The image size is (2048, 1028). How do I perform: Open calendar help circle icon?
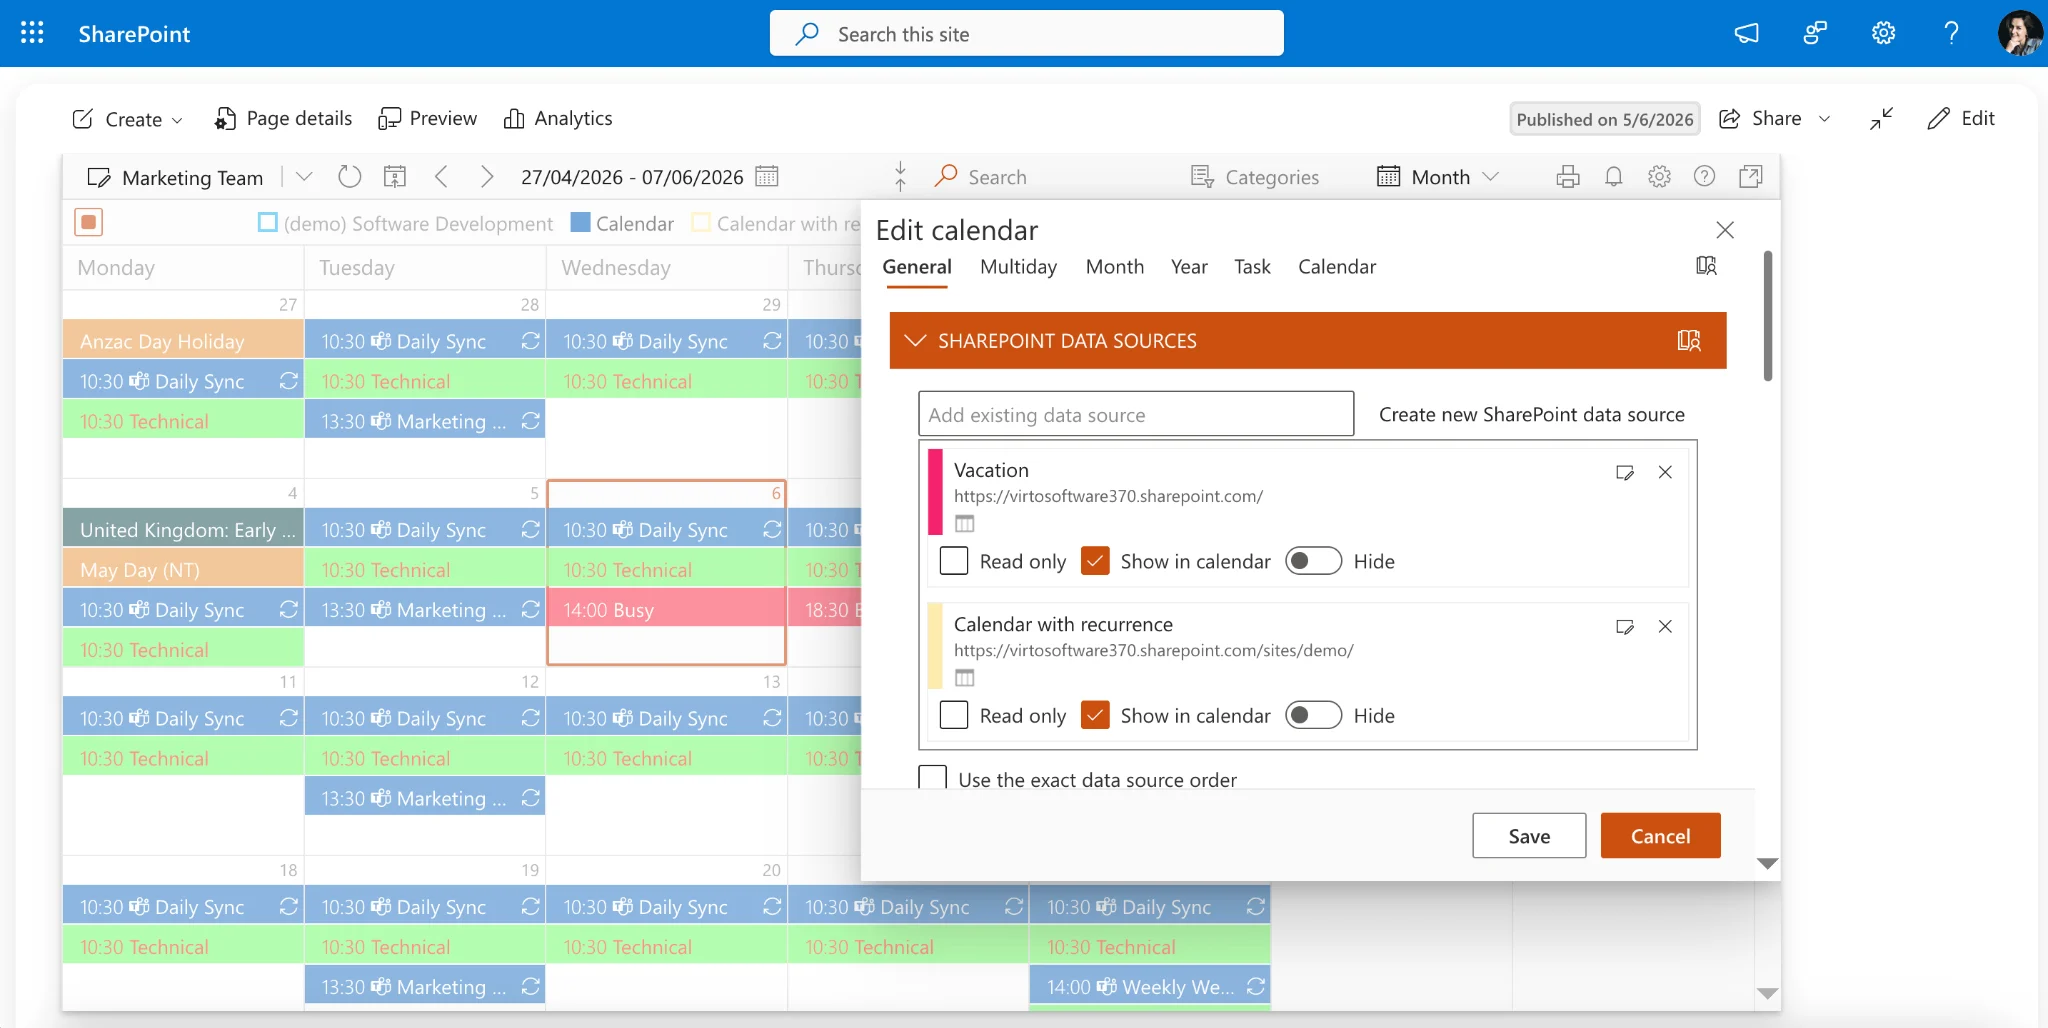pos(1704,177)
